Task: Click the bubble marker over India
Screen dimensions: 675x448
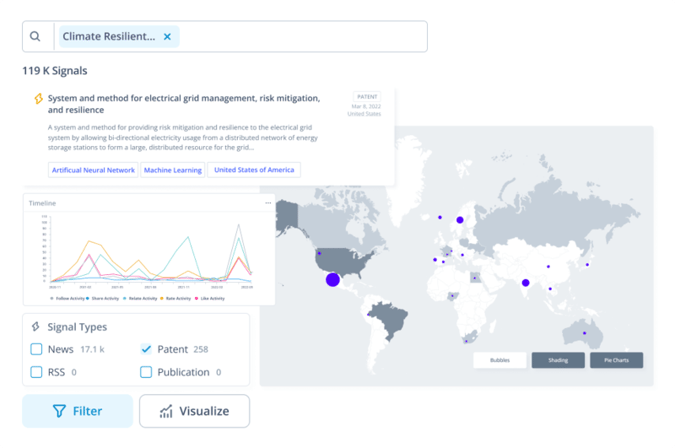Action: pos(526,283)
